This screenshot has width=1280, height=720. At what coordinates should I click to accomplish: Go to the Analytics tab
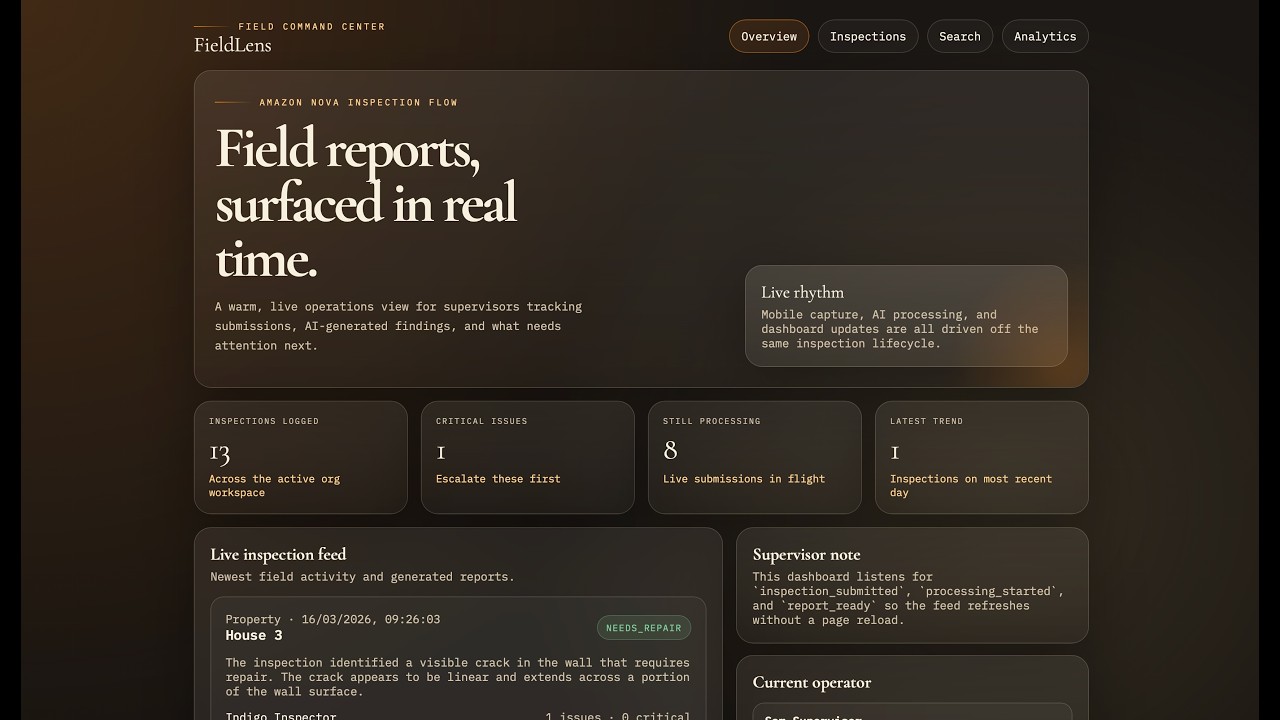pos(1045,36)
